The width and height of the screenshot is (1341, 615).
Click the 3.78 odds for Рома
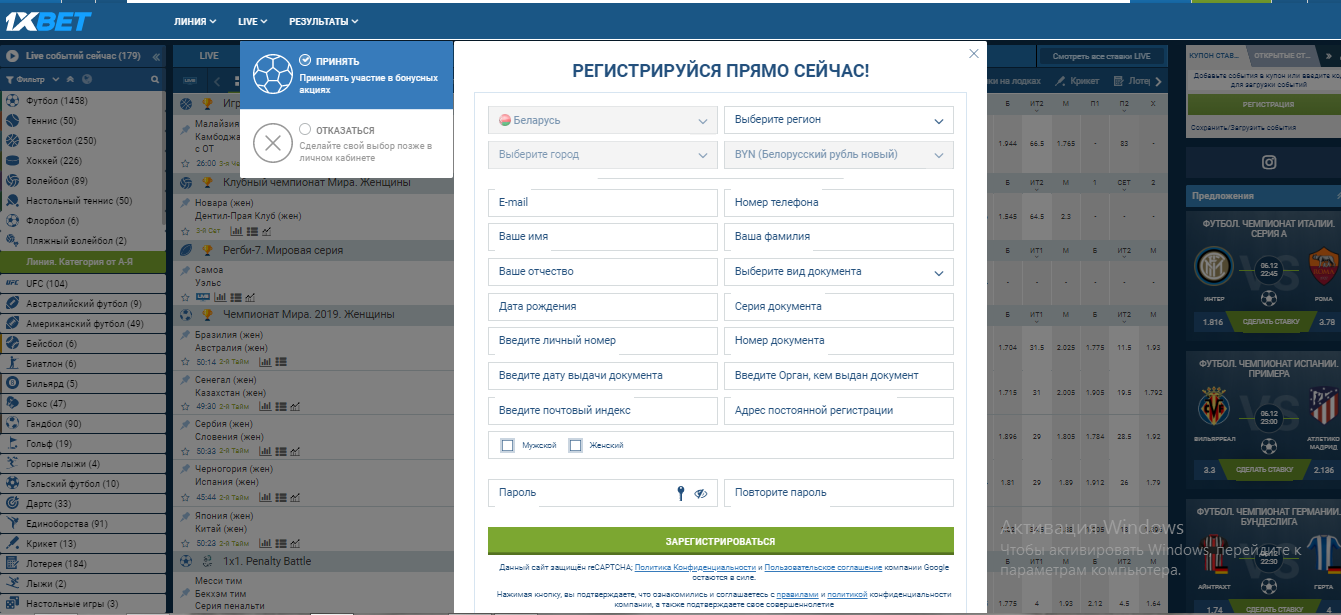click(1326, 322)
